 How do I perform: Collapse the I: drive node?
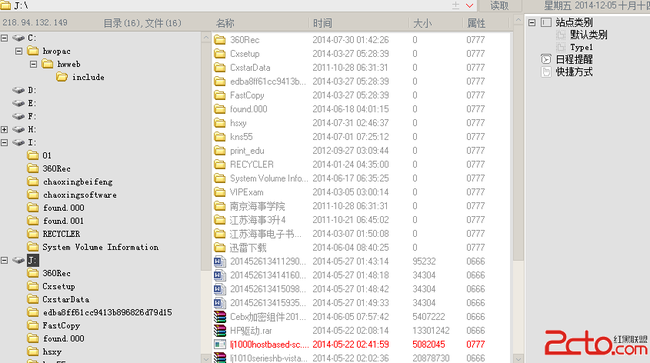(x=4, y=143)
